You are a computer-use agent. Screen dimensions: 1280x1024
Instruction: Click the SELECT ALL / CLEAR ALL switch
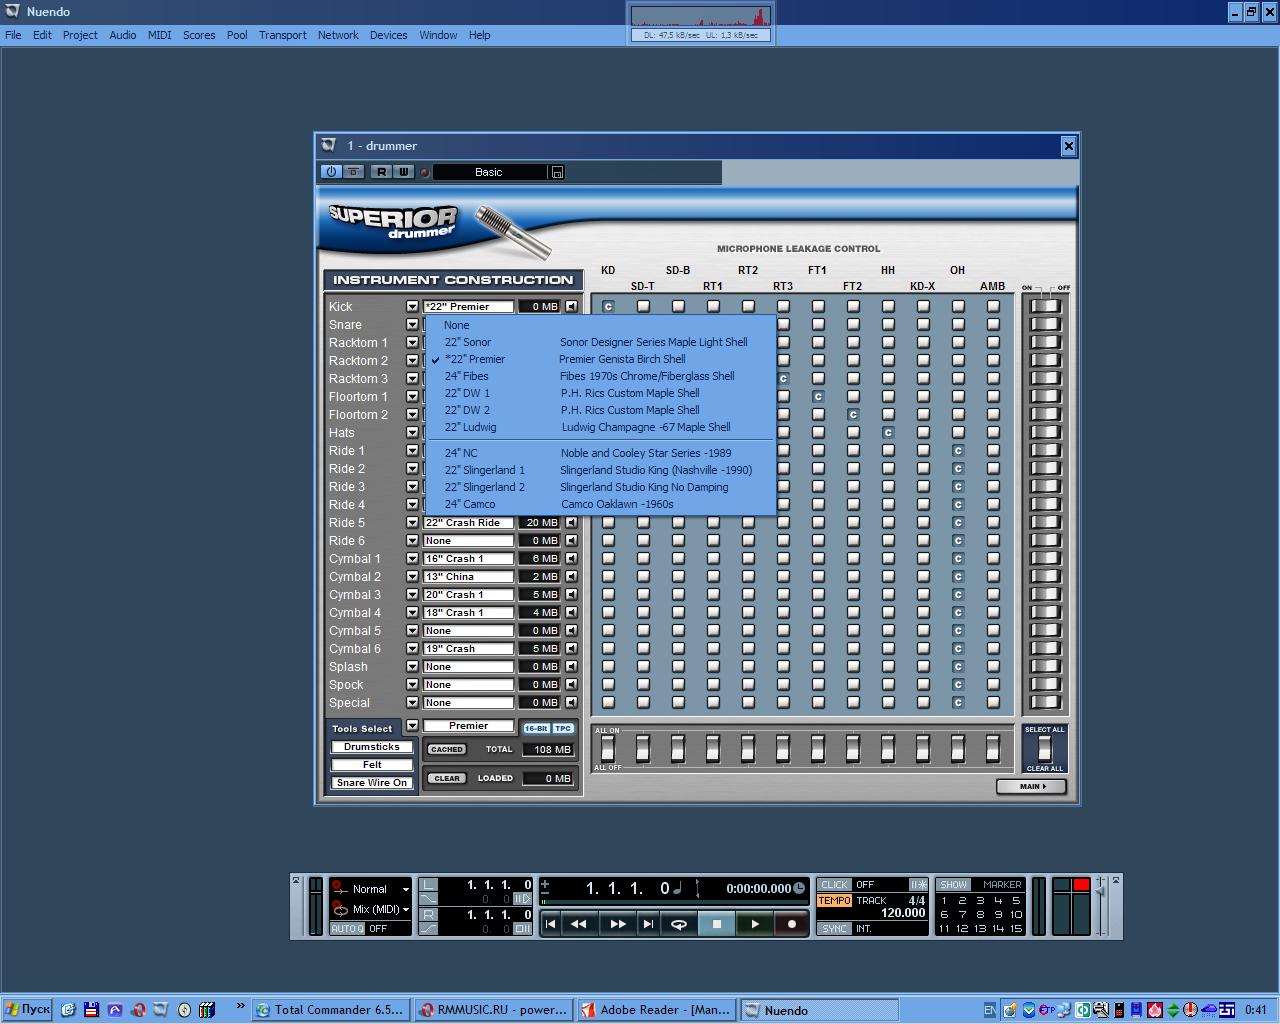click(1044, 749)
